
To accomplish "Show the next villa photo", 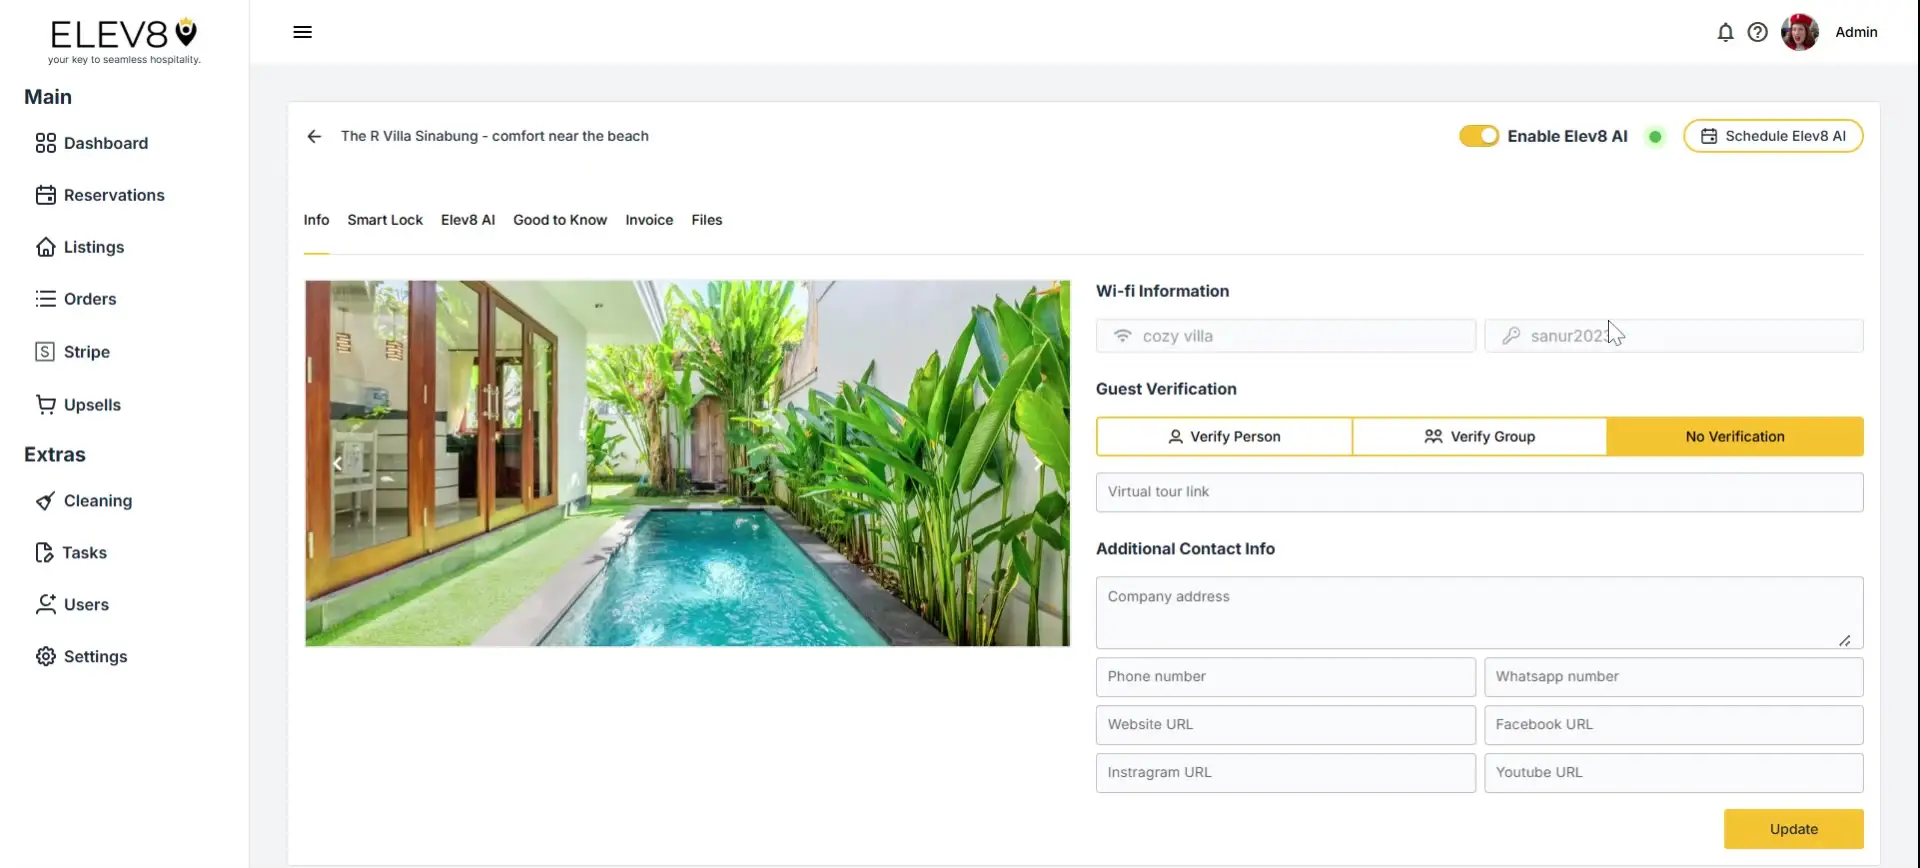I will (1037, 464).
